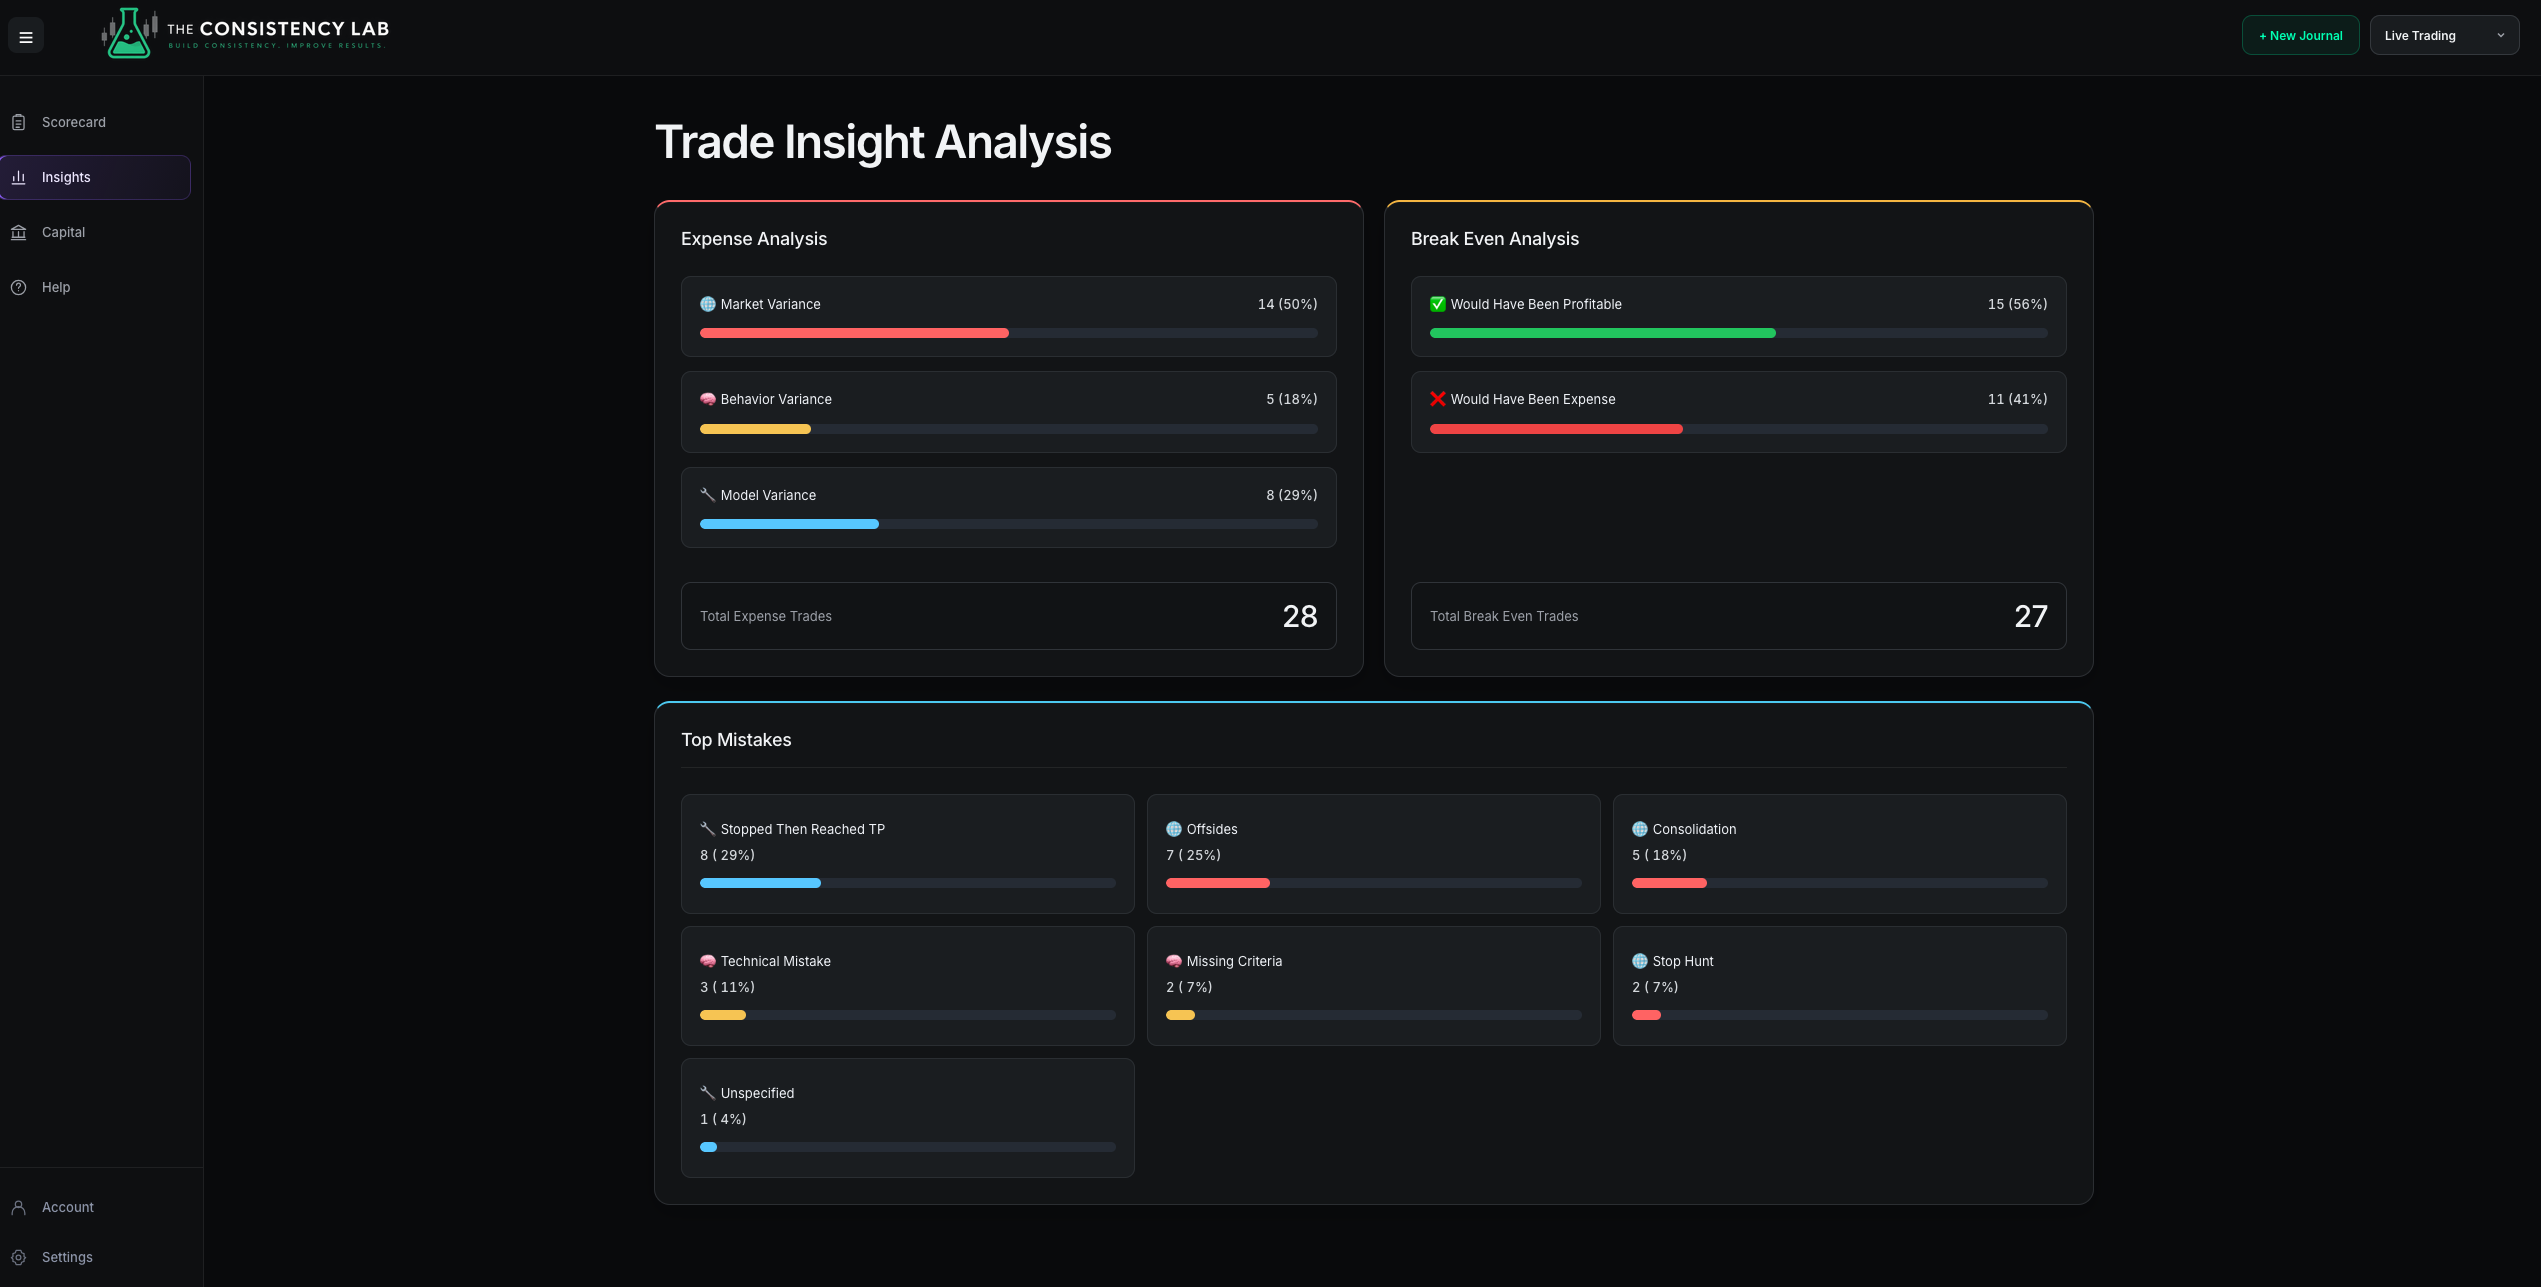Click the Help question mark icon
2541x1287 pixels.
[18, 287]
